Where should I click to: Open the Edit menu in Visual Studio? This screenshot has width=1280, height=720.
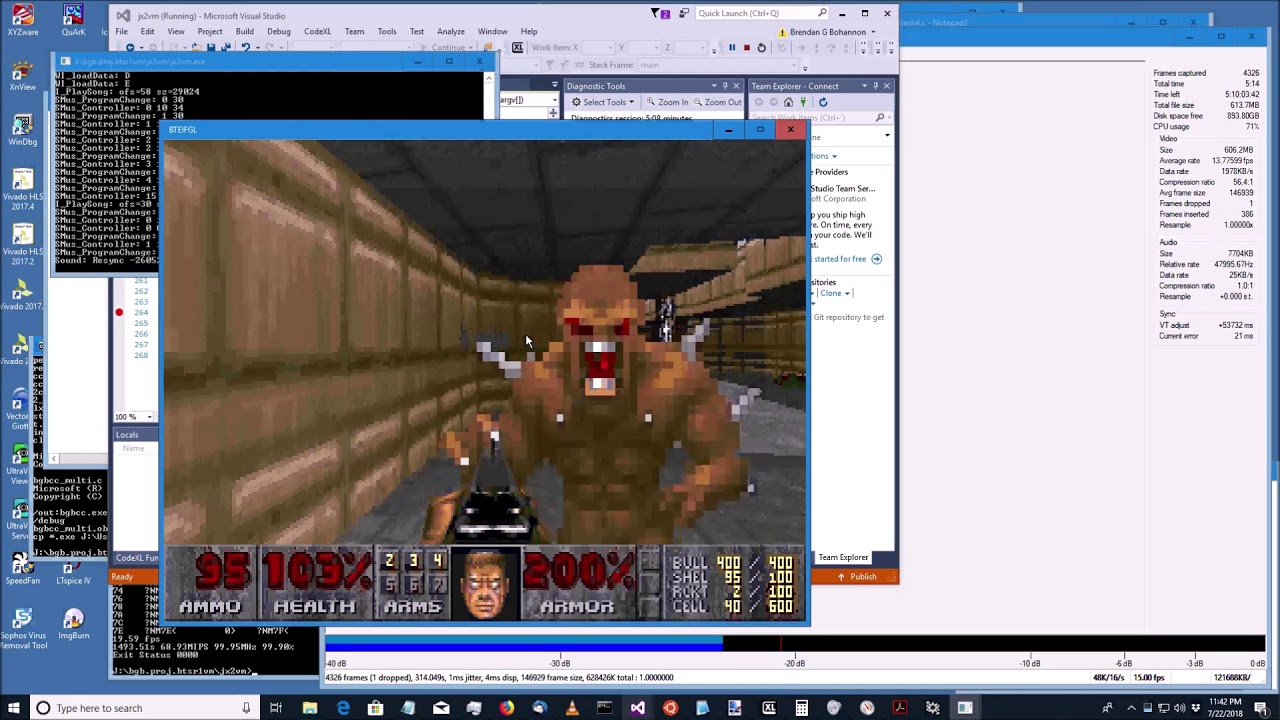(x=147, y=31)
